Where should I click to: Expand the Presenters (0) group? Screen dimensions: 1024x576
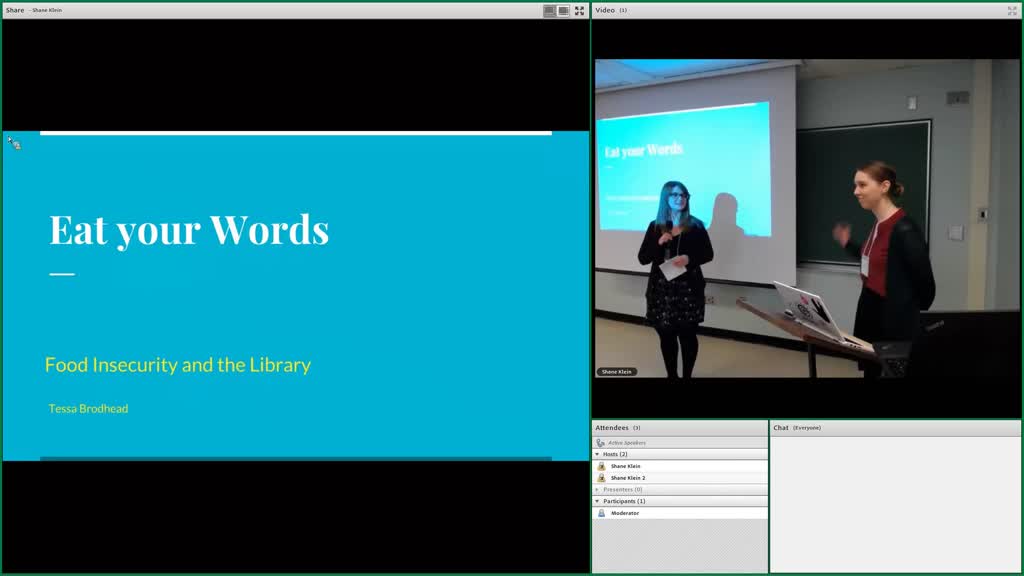pyautogui.click(x=597, y=490)
